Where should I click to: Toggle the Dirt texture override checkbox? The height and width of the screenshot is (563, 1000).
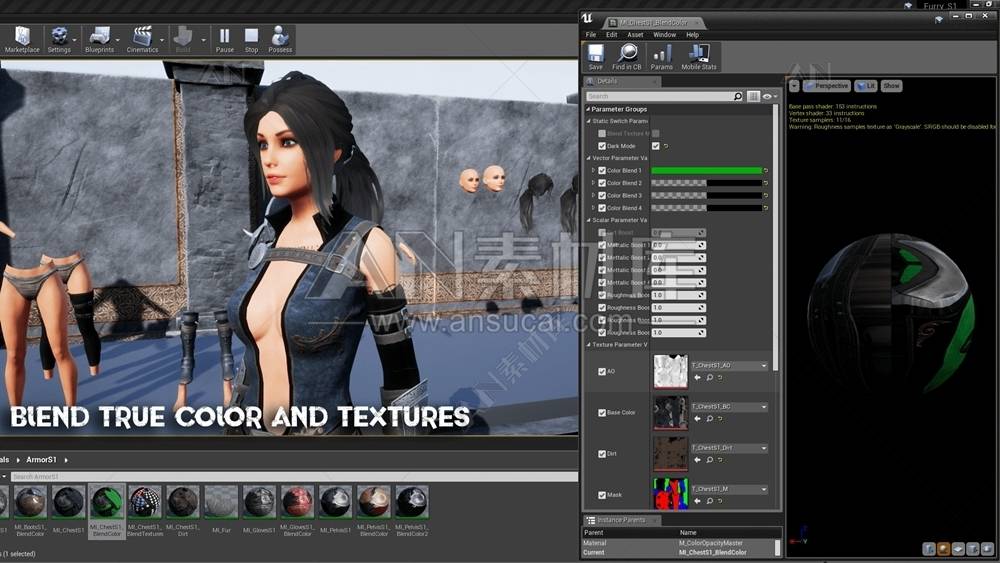point(602,454)
